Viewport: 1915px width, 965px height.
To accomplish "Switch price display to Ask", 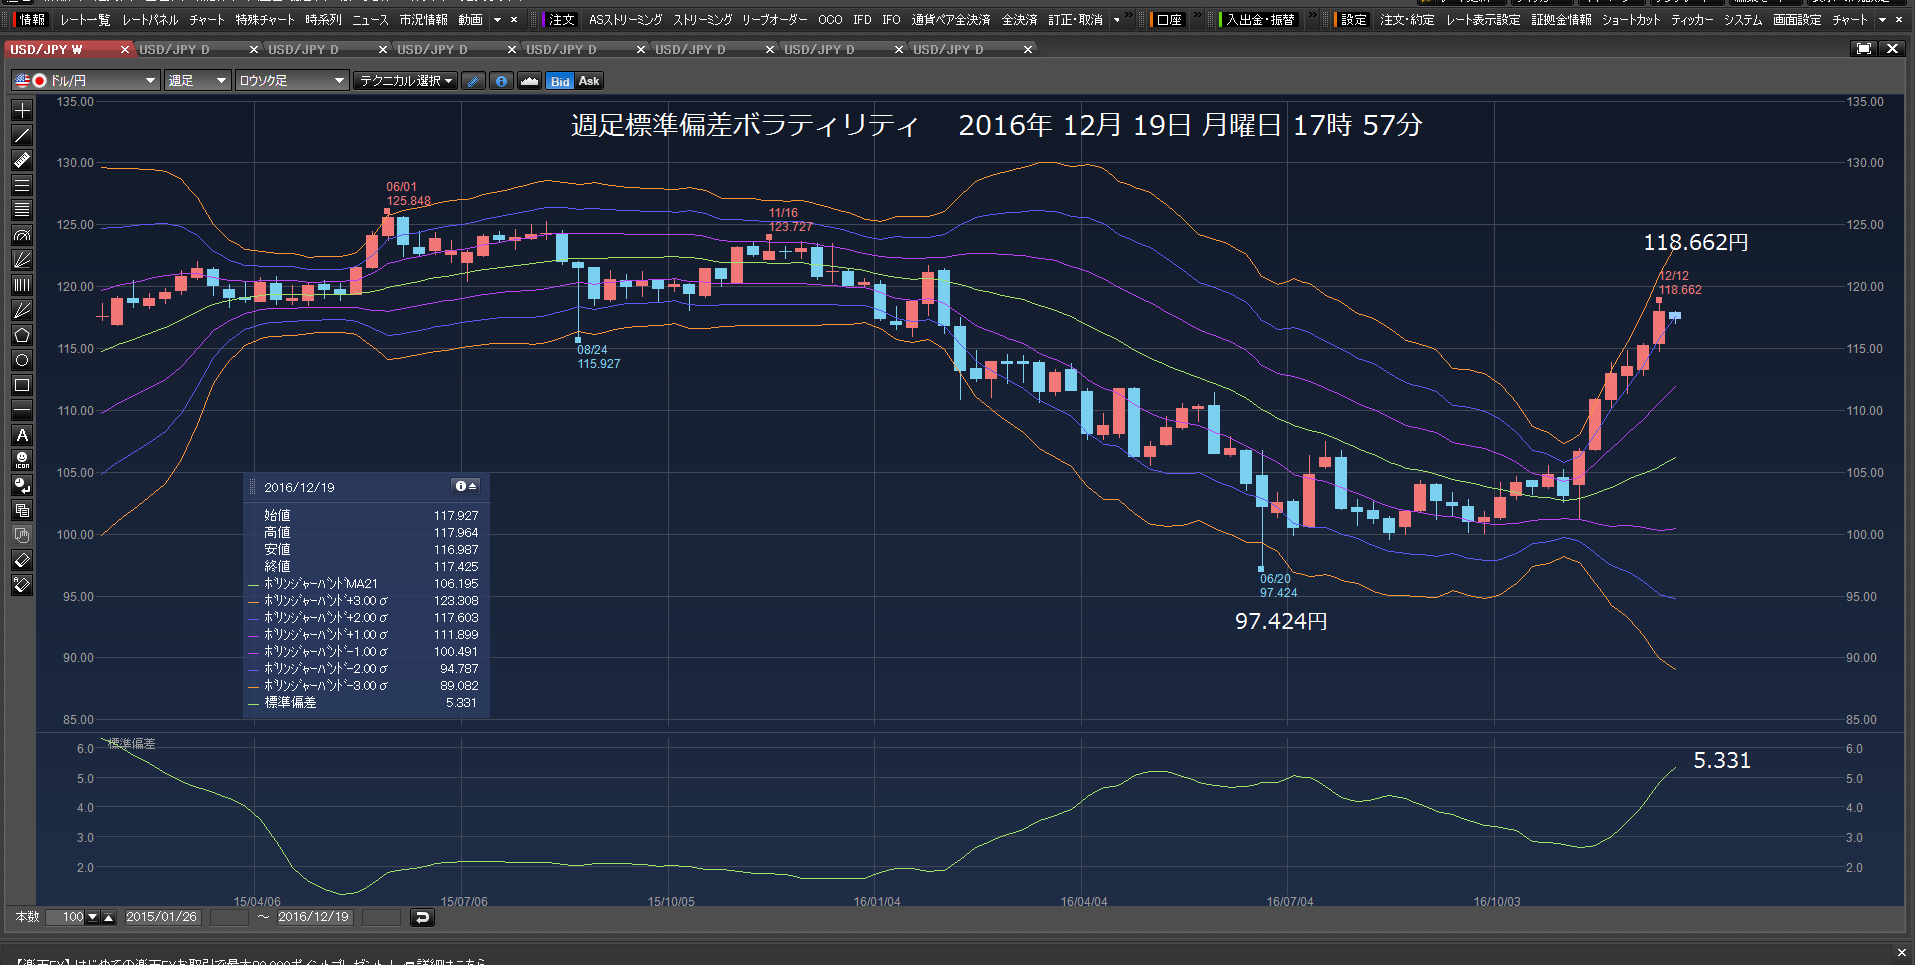I will [x=589, y=81].
